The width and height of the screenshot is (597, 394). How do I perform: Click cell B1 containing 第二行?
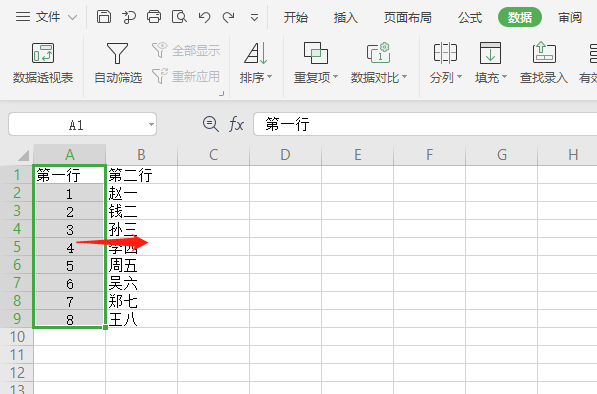click(x=141, y=175)
